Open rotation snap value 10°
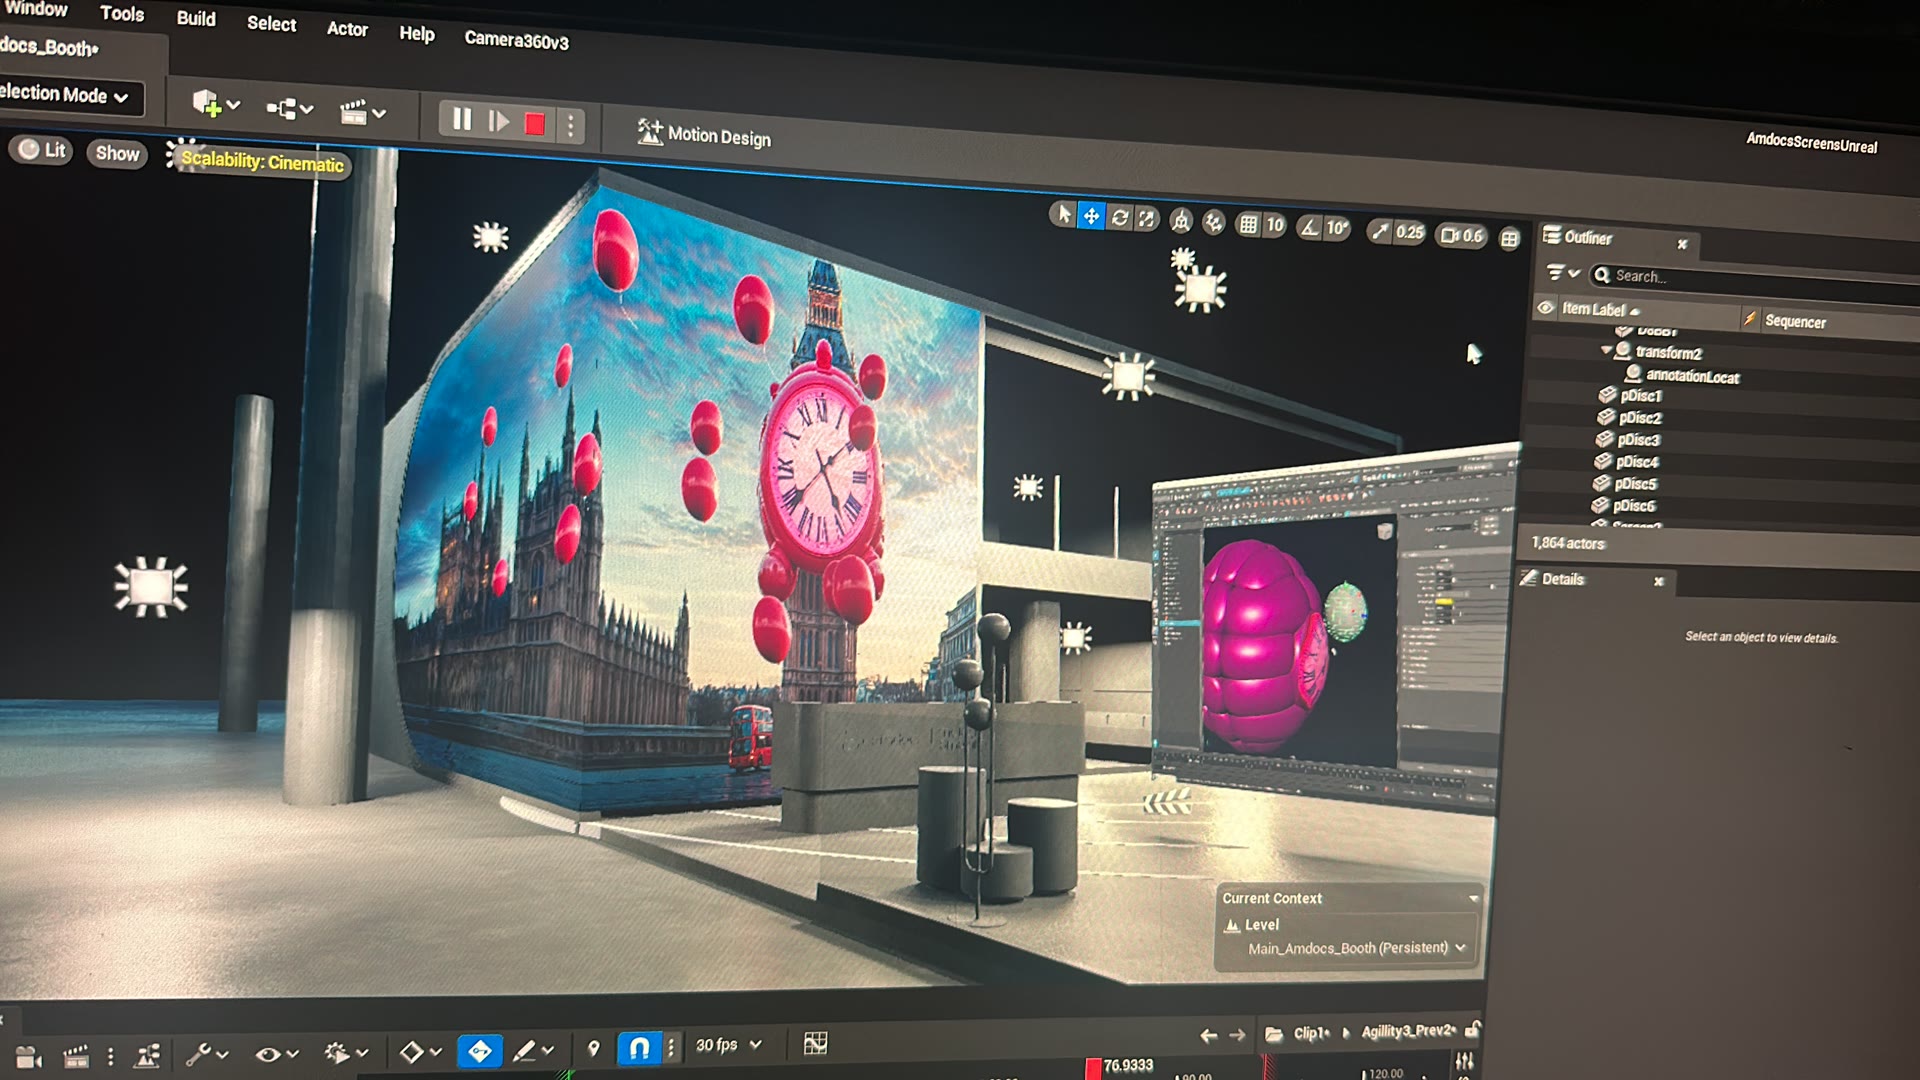Image resolution: width=1920 pixels, height=1080 pixels. [1338, 229]
